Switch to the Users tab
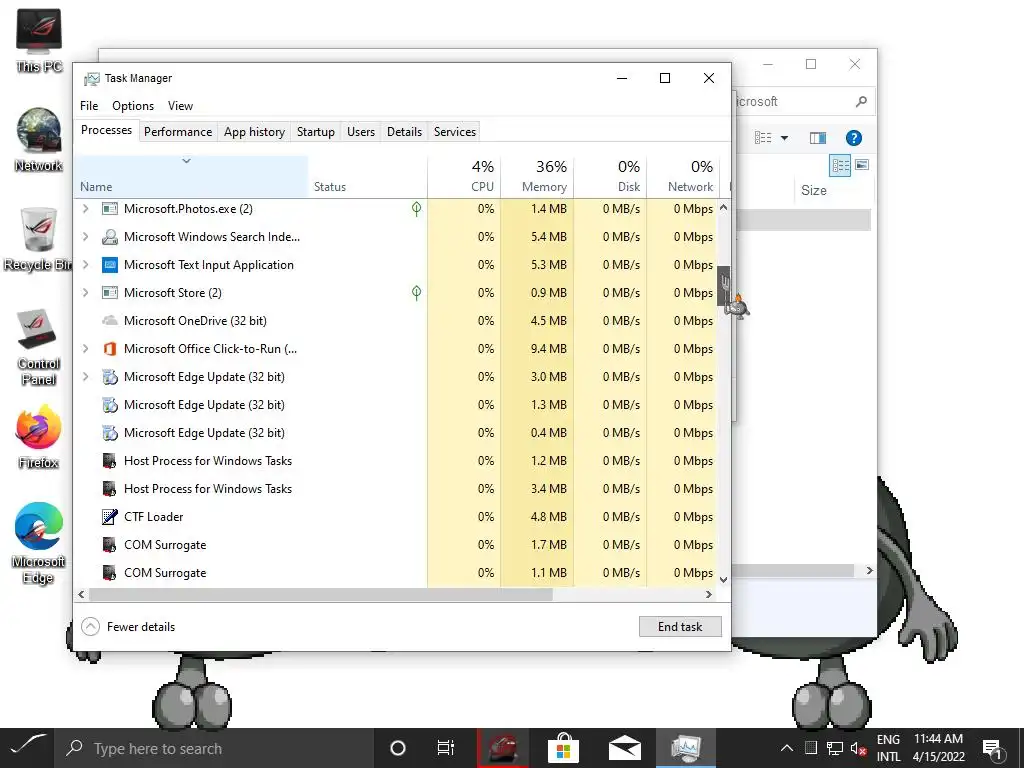 [360, 132]
